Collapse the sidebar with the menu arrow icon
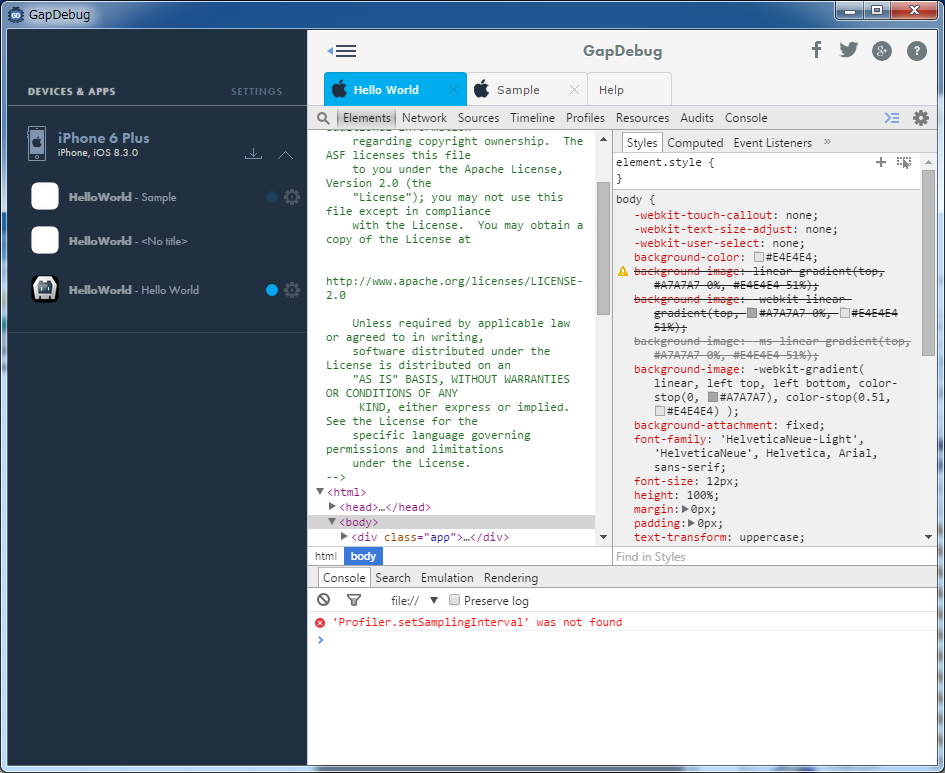The image size is (945, 773). pyautogui.click(x=341, y=51)
